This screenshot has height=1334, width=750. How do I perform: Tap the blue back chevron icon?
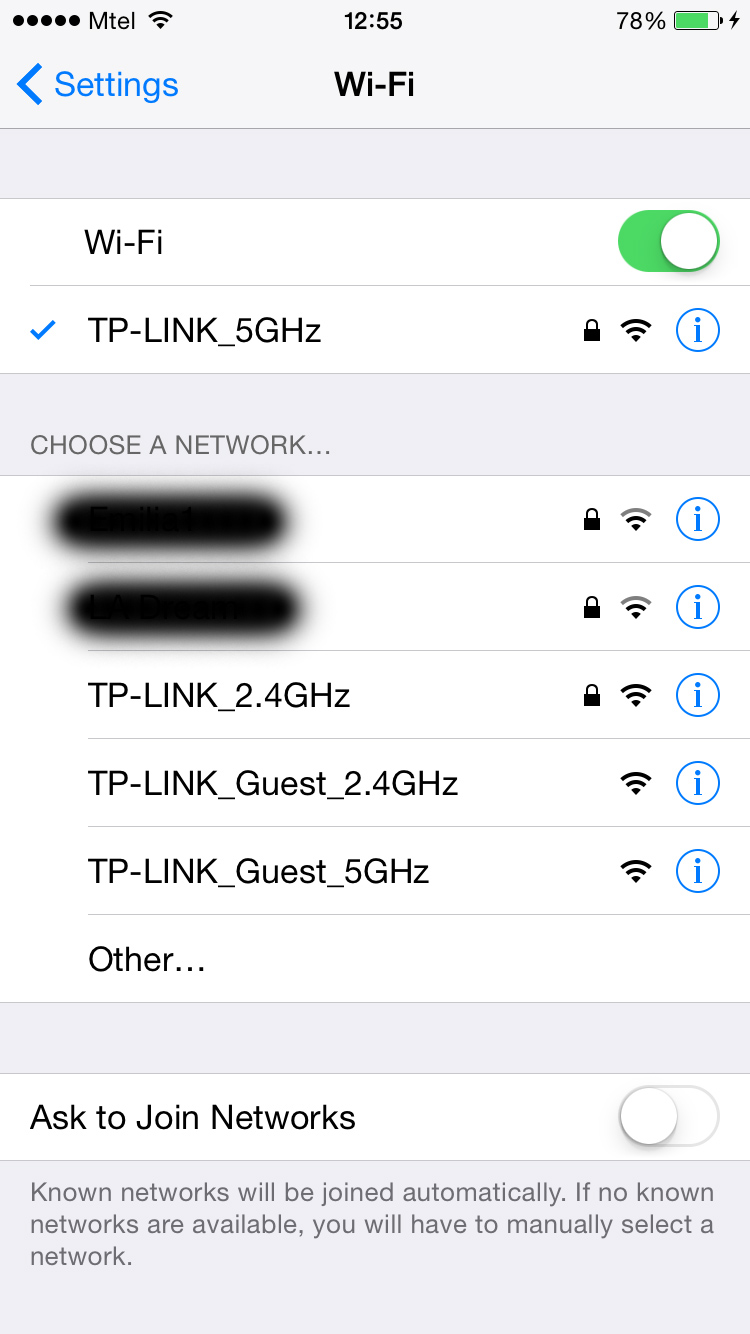pos(30,85)
